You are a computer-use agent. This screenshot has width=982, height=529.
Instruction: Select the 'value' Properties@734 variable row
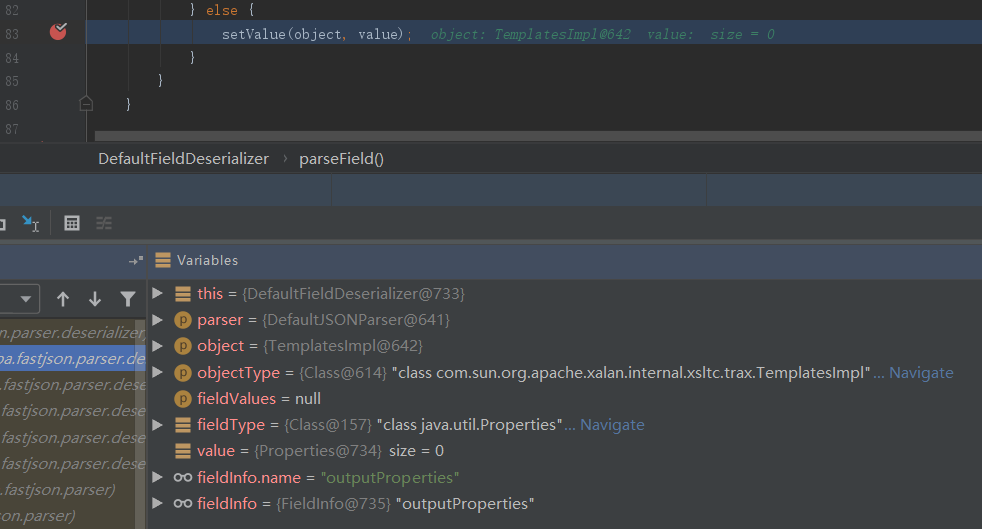[x=310, y=451]
